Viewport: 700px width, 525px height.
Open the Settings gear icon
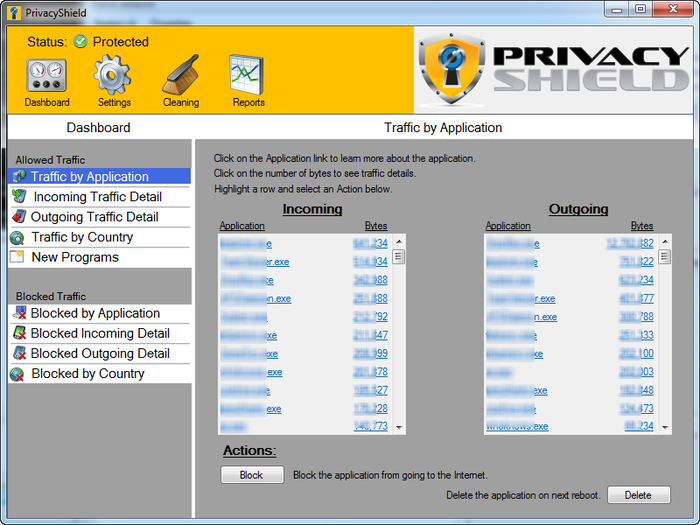[112, 75]
